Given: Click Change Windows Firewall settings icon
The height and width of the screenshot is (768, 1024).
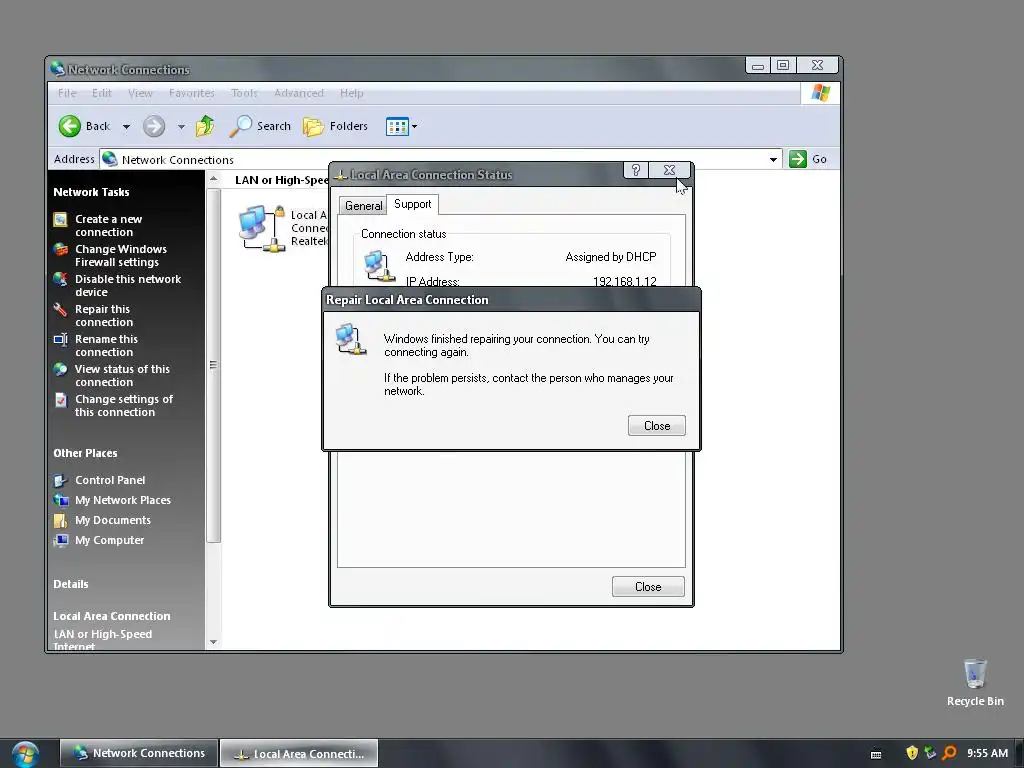Looking at the screenshot, I should 61,249.
